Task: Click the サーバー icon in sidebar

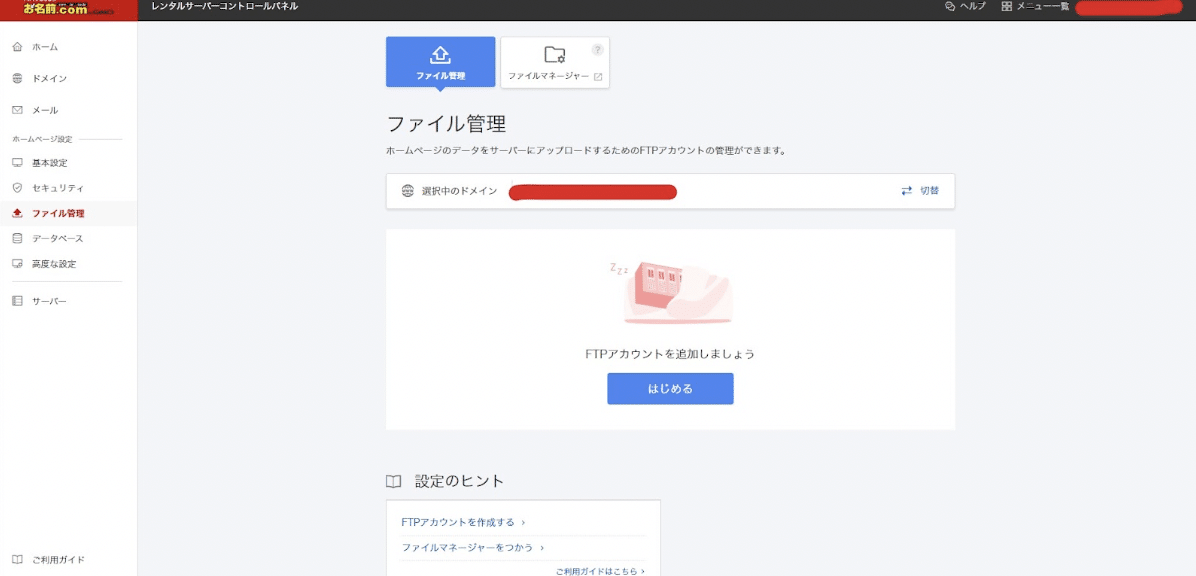Action: 17,301
